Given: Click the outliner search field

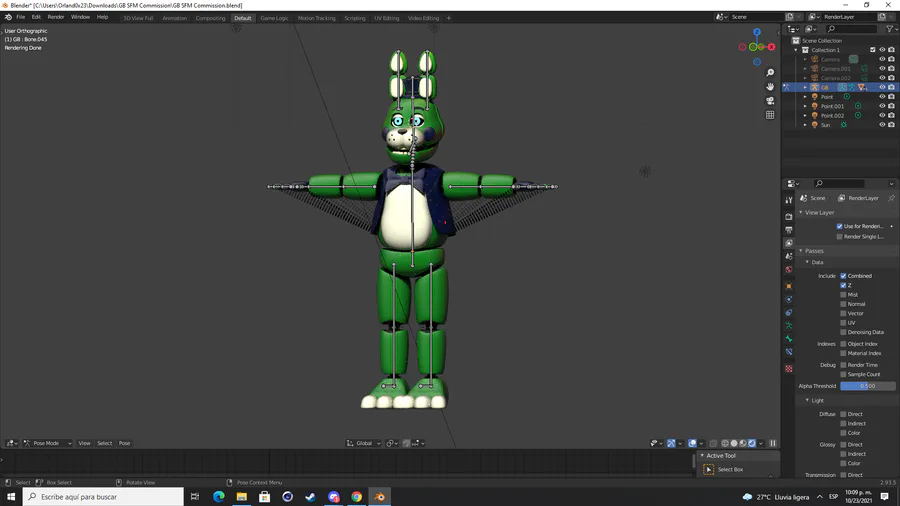Looking at the screenshot, I should coord(852,29).
